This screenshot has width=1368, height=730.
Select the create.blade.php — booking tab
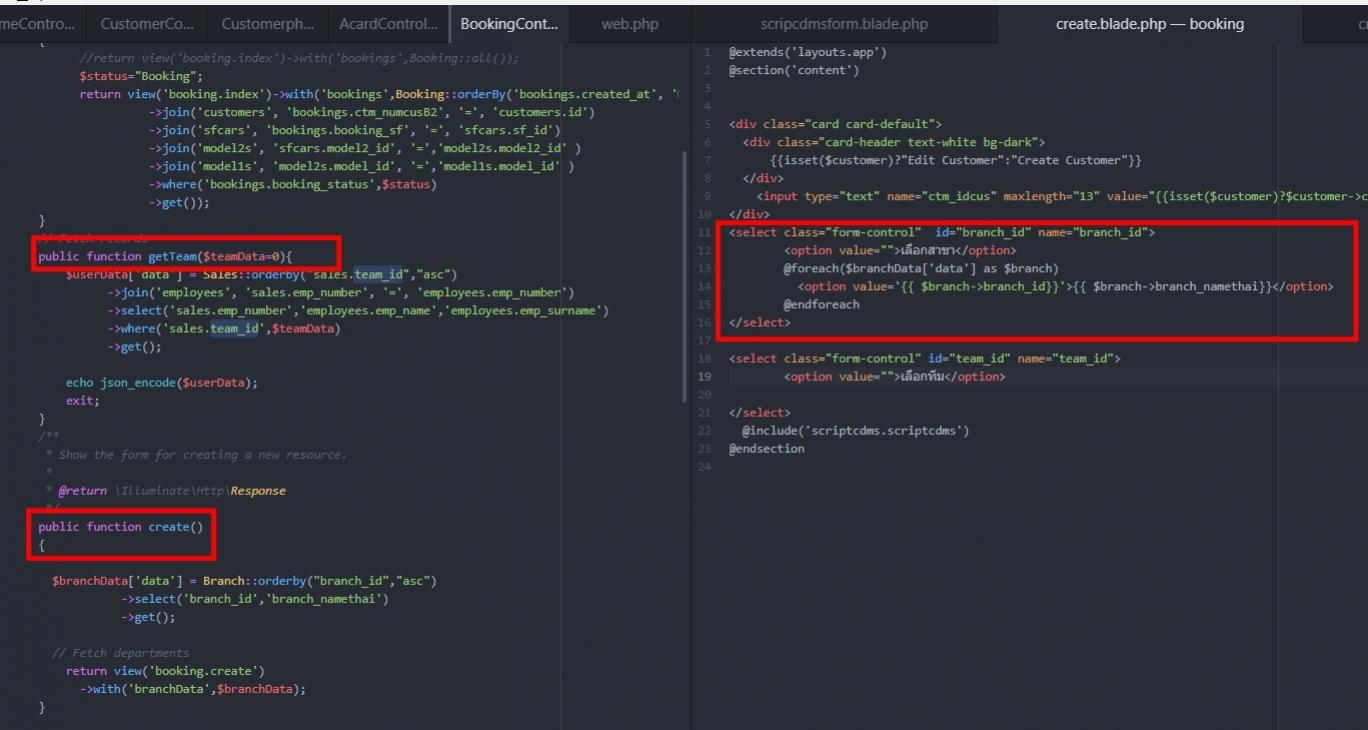(x=1150, y=24)
